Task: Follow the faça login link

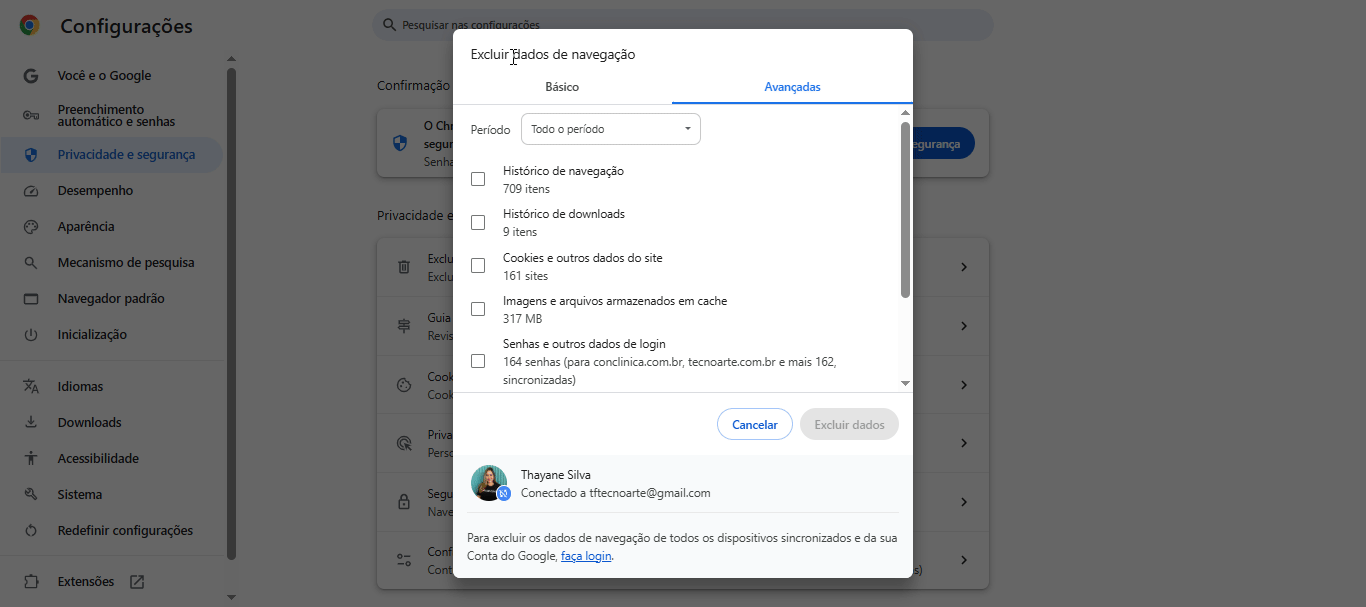Action: click(586, 556)
